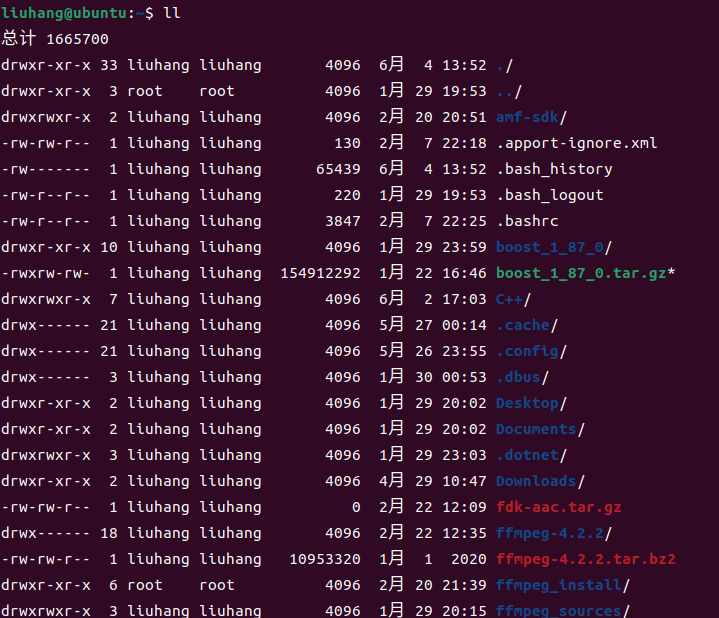Viewport: 719px width, 618px height.
Task: Select the file size 3847
Action: (343, 221)
